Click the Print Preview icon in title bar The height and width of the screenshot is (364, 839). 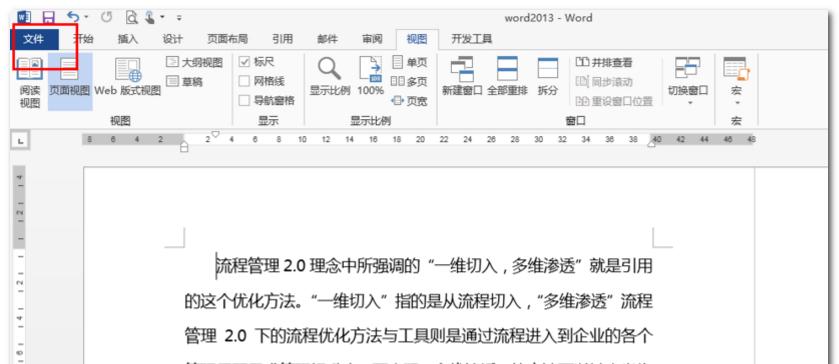[x=131, y=18]
